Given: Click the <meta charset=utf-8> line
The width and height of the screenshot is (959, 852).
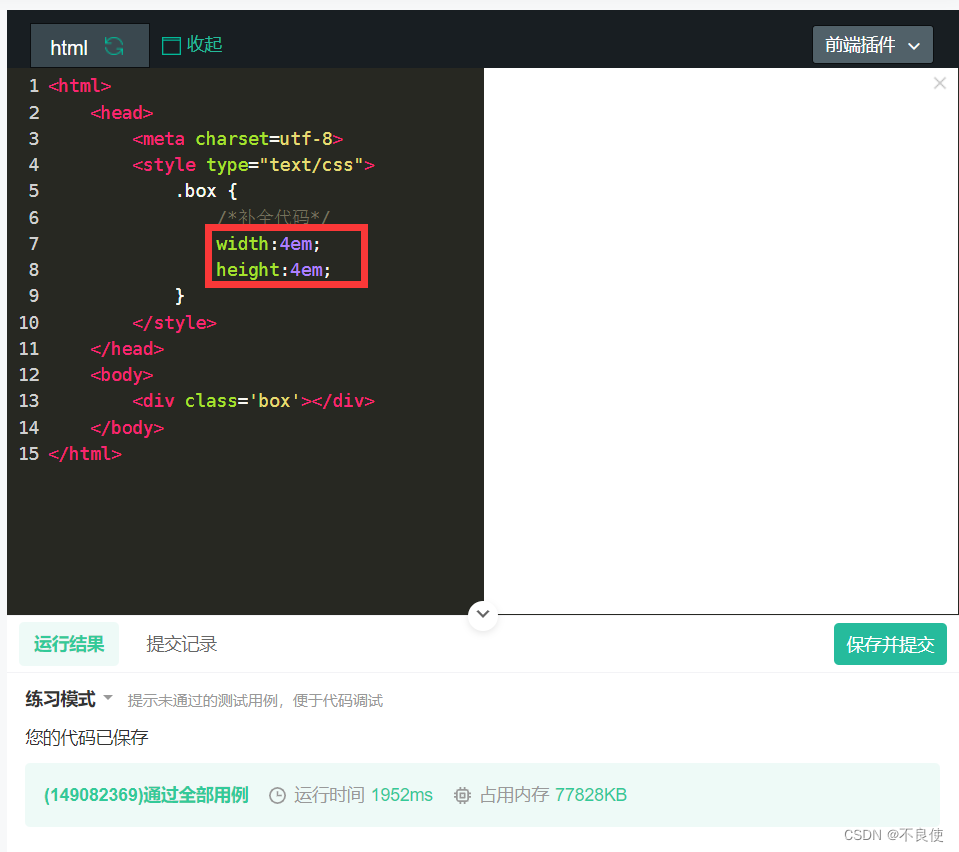Looking at the screenshot, I should coord(237,139).
